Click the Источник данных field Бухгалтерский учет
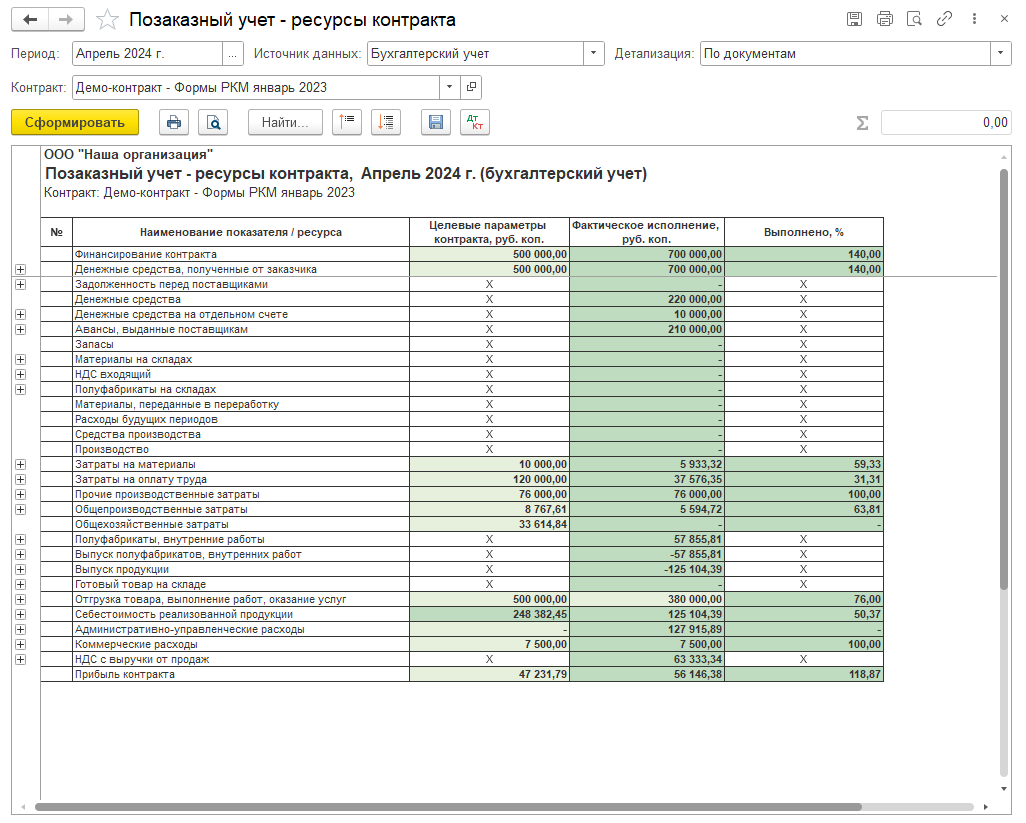The width and height of the screenshot is (1026, 823). [x=475, y=54]
